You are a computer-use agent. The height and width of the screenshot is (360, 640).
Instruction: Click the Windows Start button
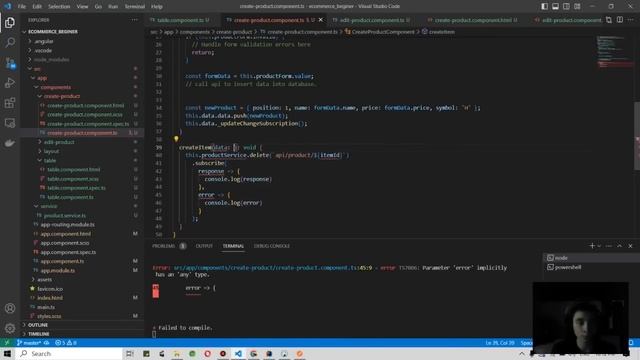[7, 353]
